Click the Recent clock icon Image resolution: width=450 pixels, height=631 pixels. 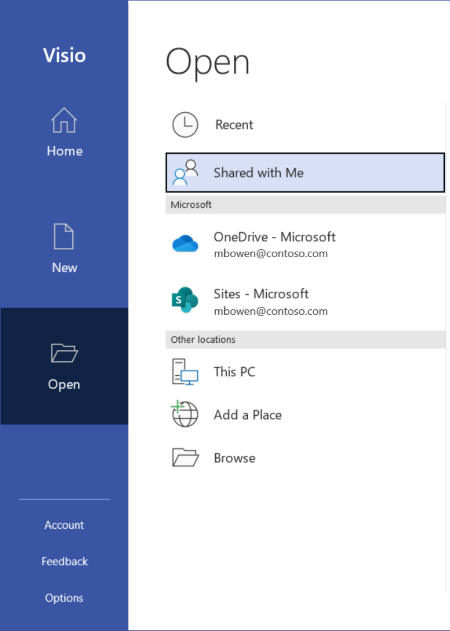click(185, 125)
